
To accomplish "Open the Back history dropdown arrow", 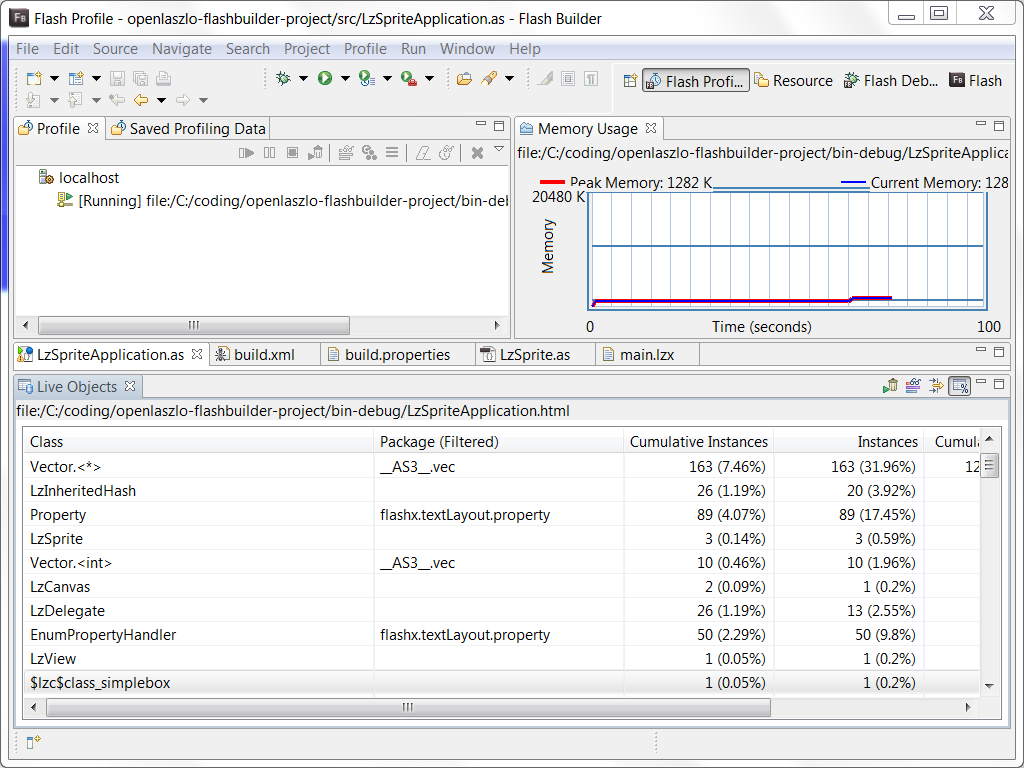I will pos(161,101).
